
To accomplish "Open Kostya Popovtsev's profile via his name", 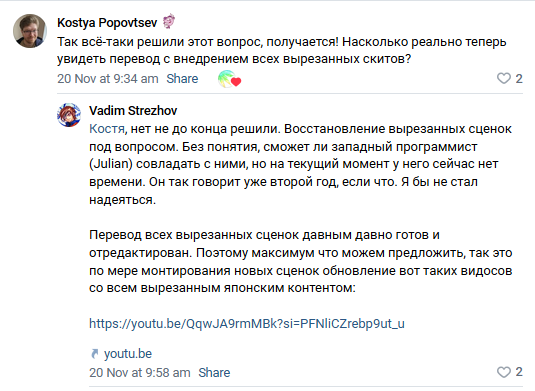I will coord(107,23).
